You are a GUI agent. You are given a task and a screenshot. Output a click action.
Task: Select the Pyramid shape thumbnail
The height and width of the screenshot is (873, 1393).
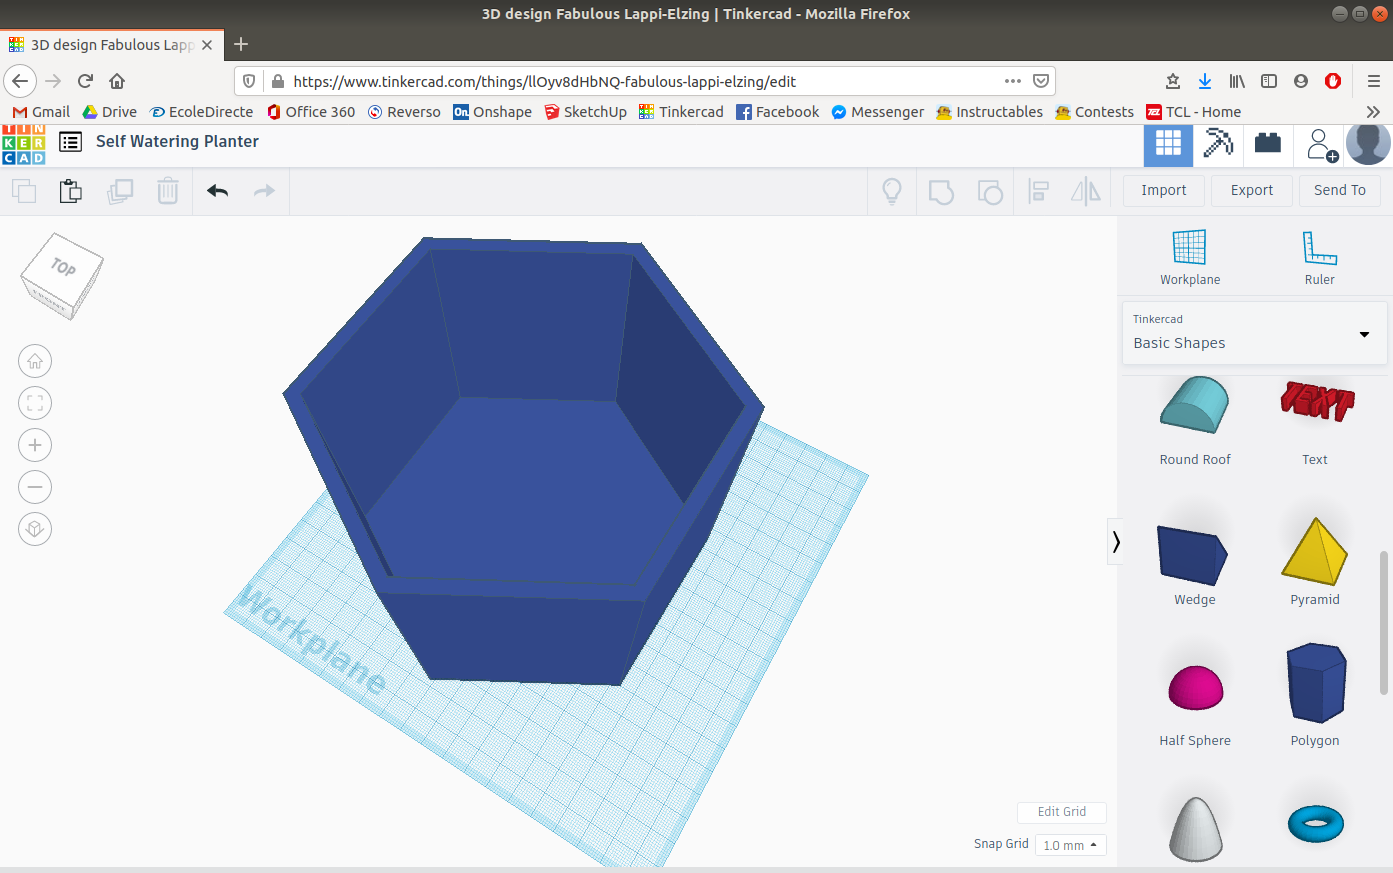pyautogui.click(x=1314, y=550)
